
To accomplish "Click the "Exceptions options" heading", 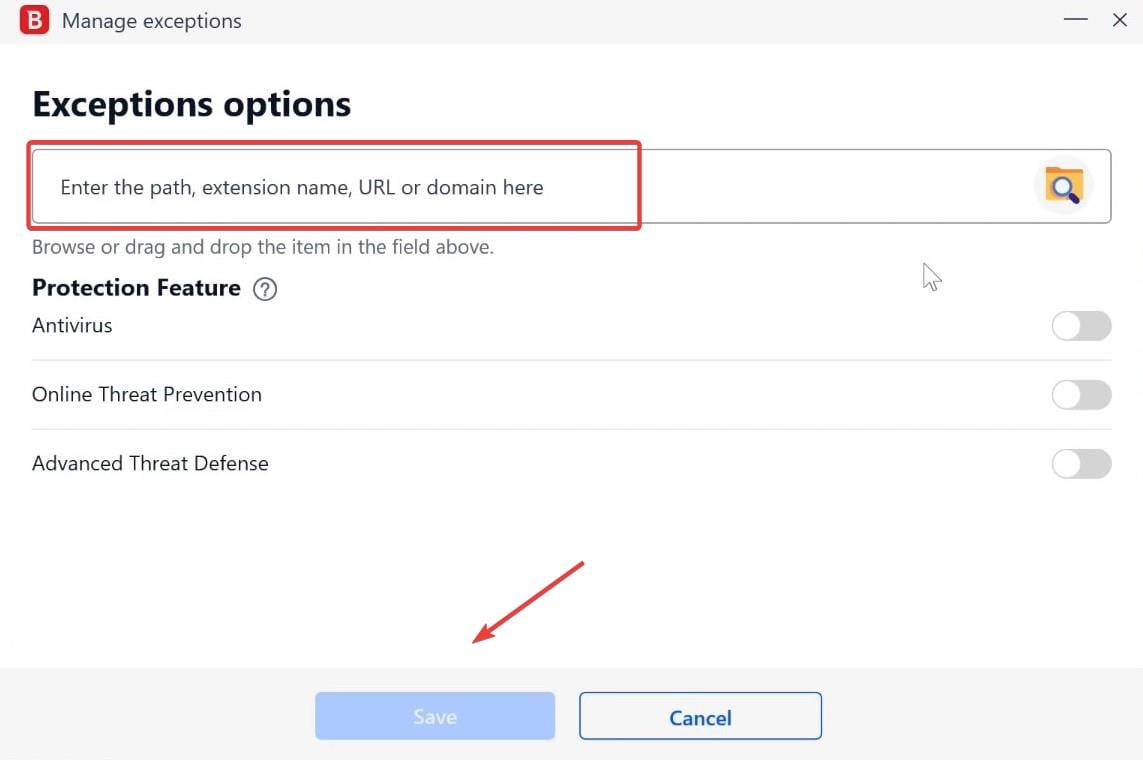I will 192,104.
